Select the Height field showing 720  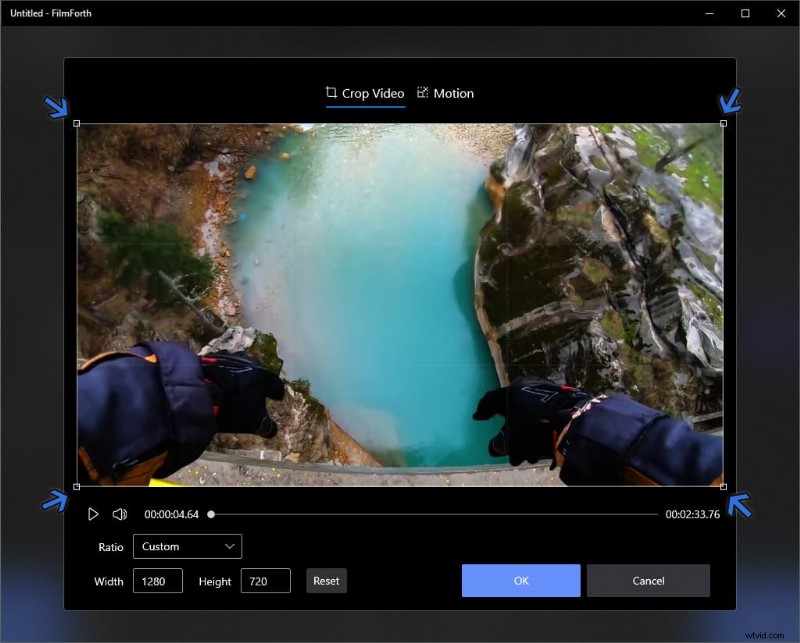(265, 580)
